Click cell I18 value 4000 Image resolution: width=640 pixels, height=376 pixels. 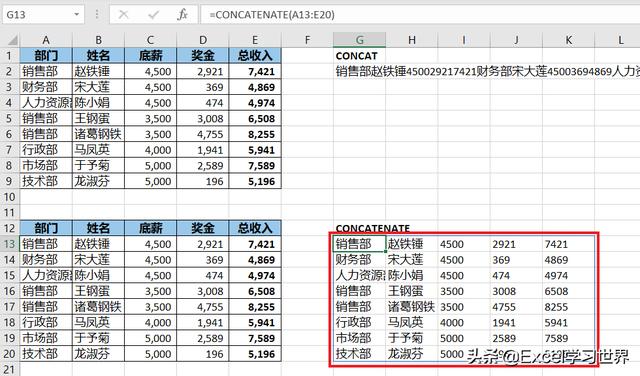[464, 323]
